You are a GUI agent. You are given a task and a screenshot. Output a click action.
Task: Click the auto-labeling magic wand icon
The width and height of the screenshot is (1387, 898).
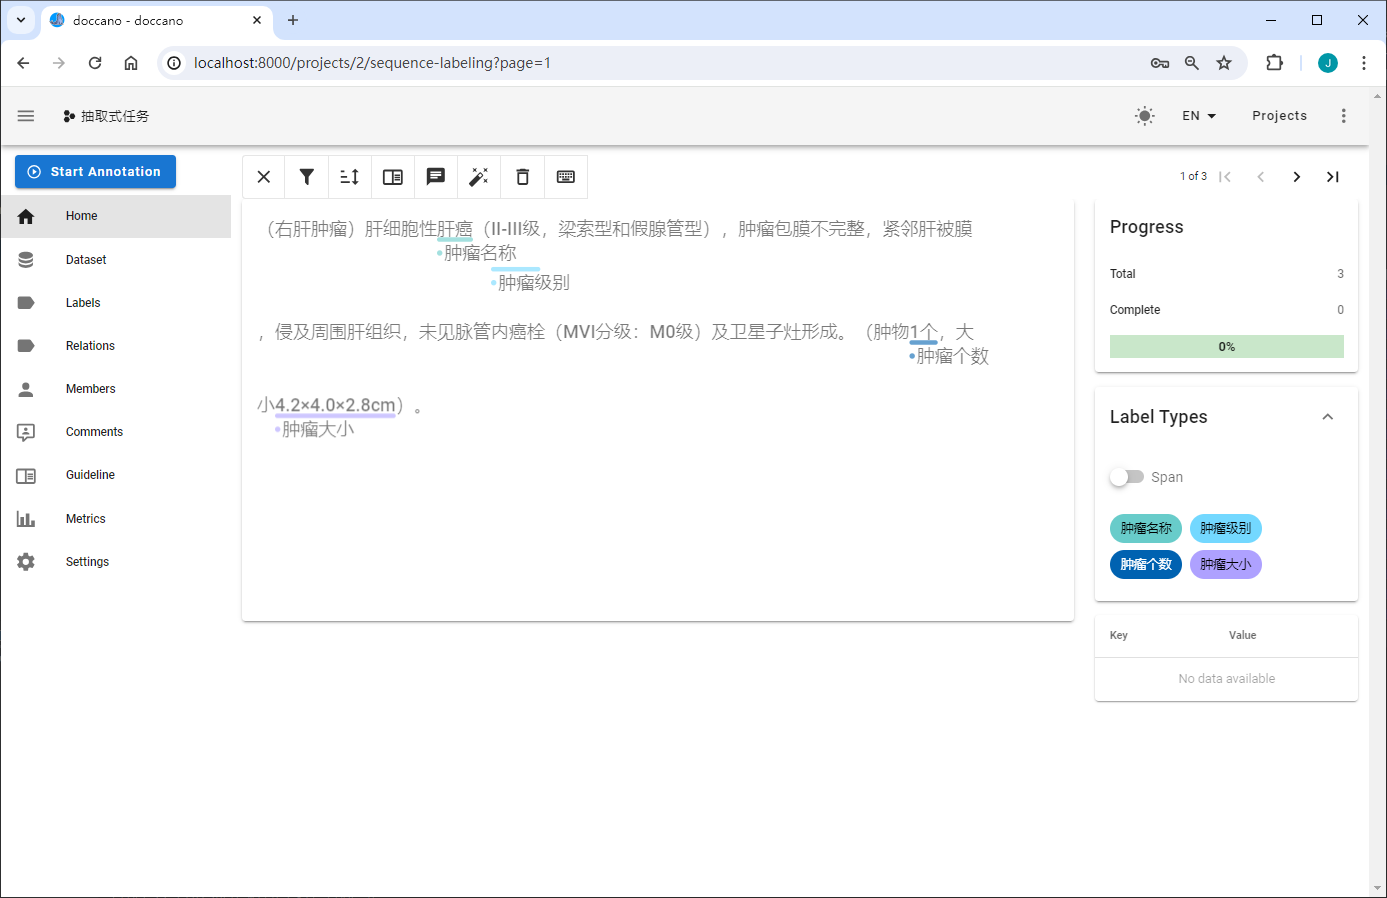click(479, 177)
